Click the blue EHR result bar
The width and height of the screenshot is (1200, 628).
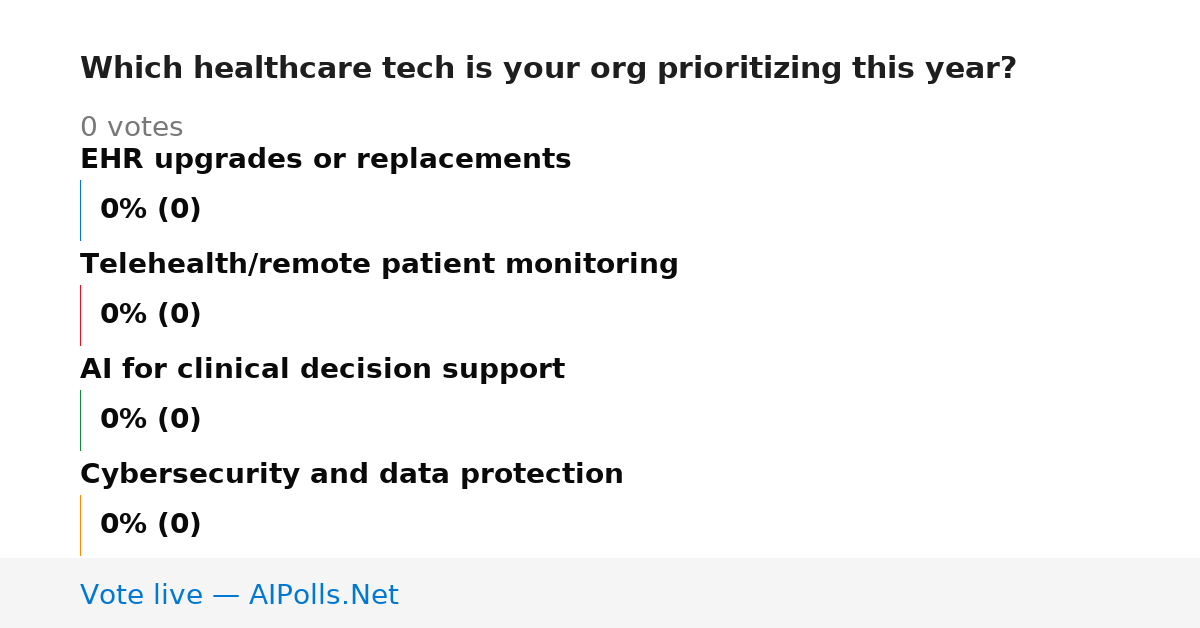tap(80, 210)
